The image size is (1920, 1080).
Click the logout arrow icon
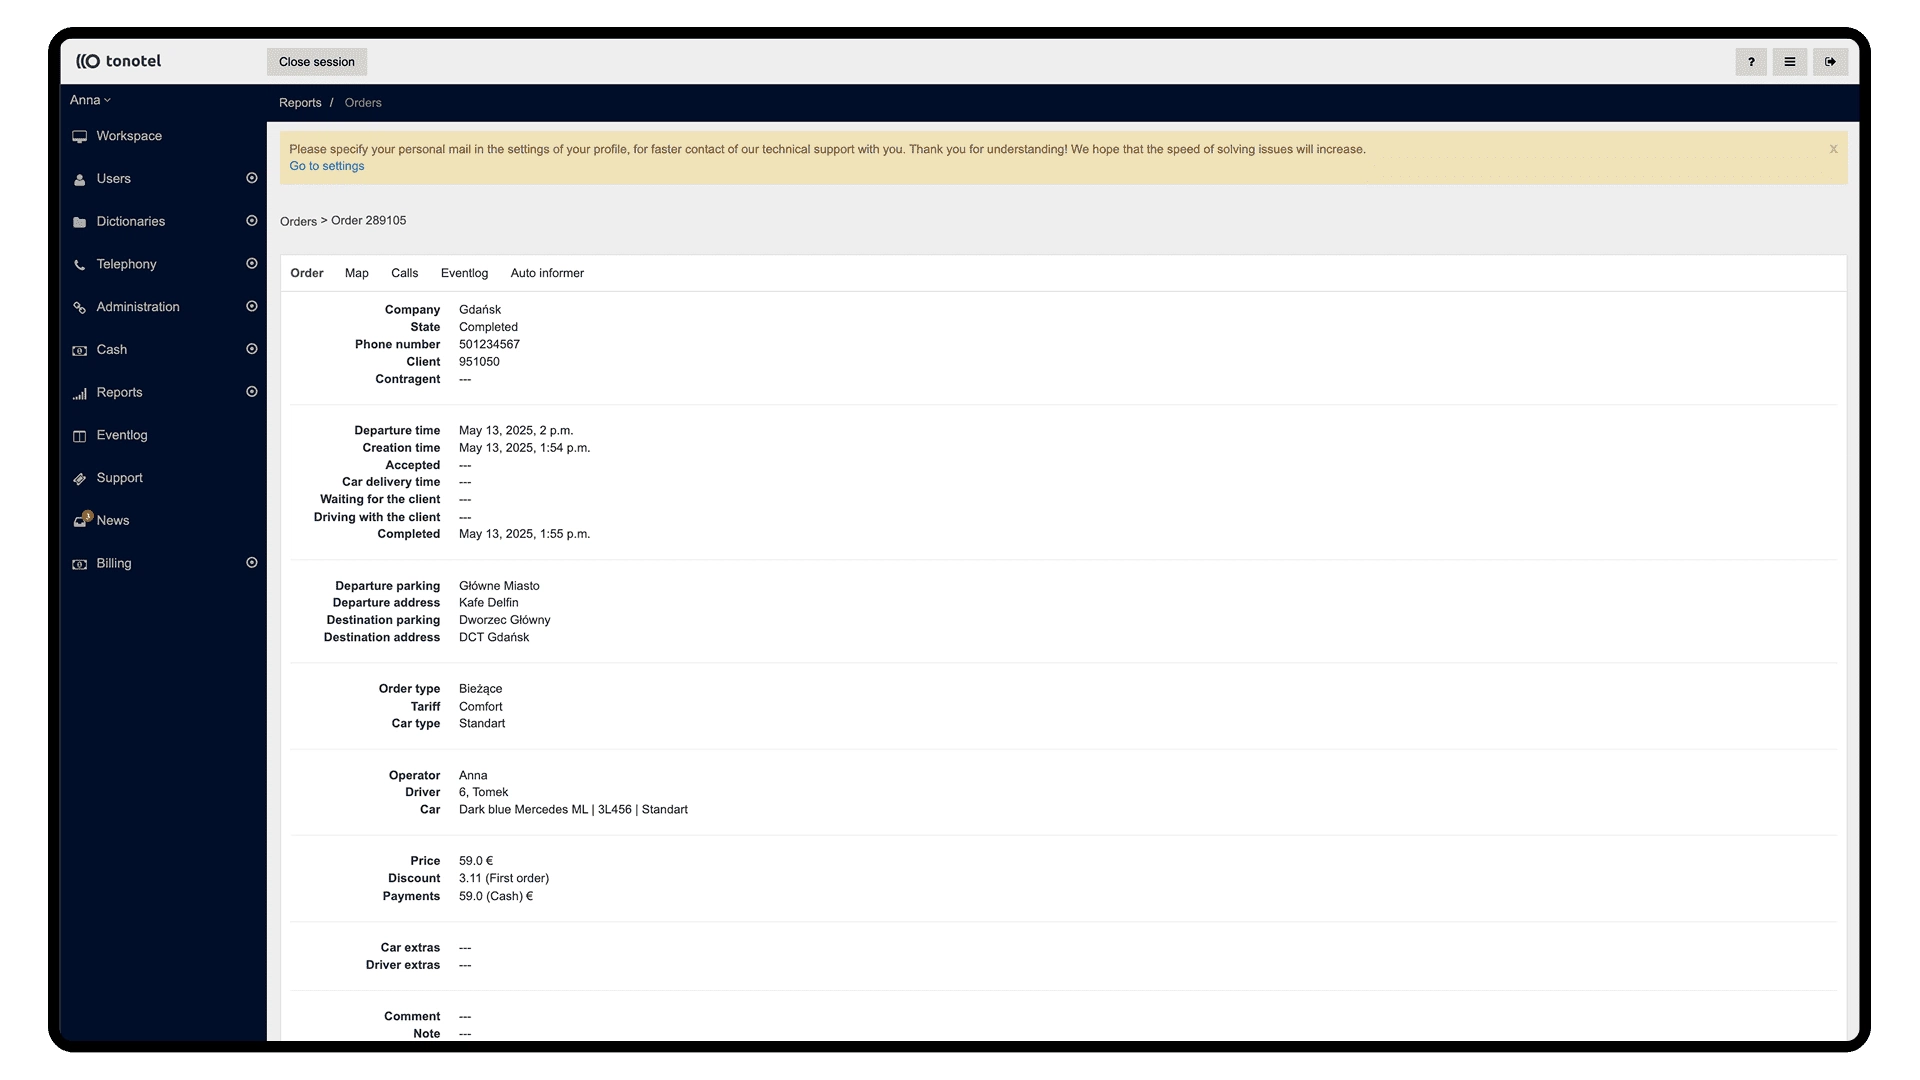(1830, 62)
